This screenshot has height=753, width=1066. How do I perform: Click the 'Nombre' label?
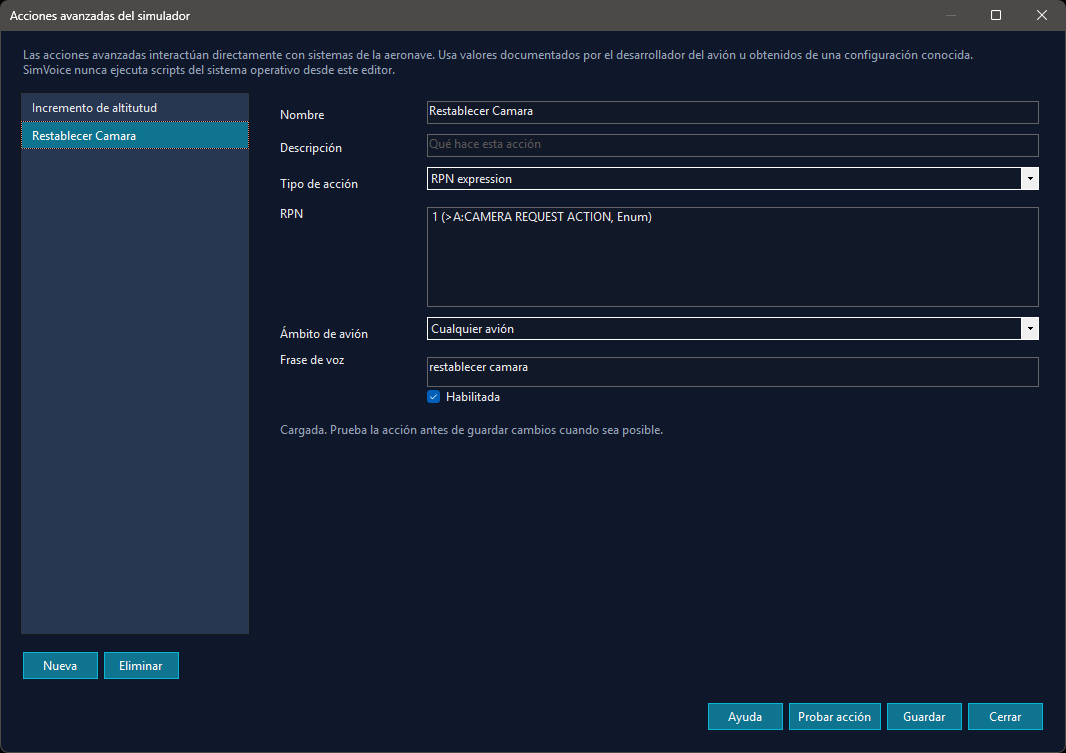302,115
